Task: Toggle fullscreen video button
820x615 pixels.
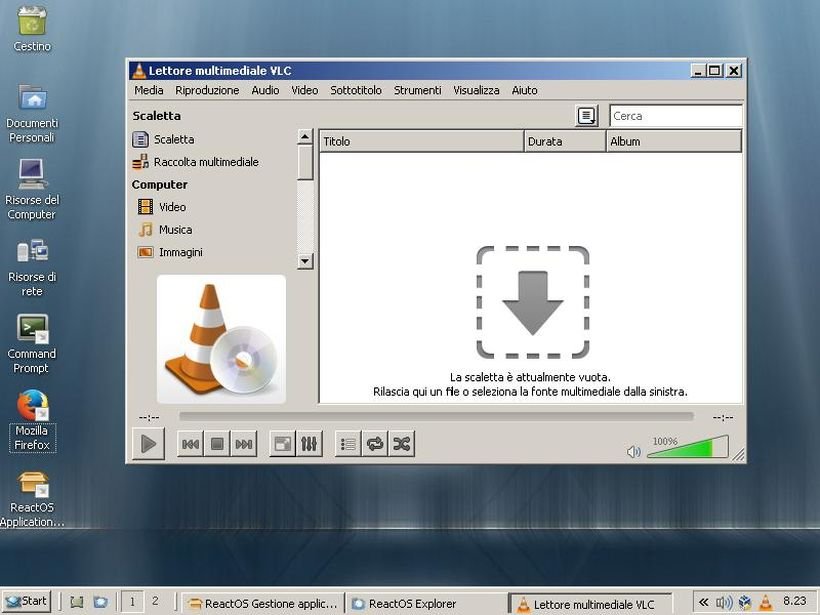Action: [283, 444]
